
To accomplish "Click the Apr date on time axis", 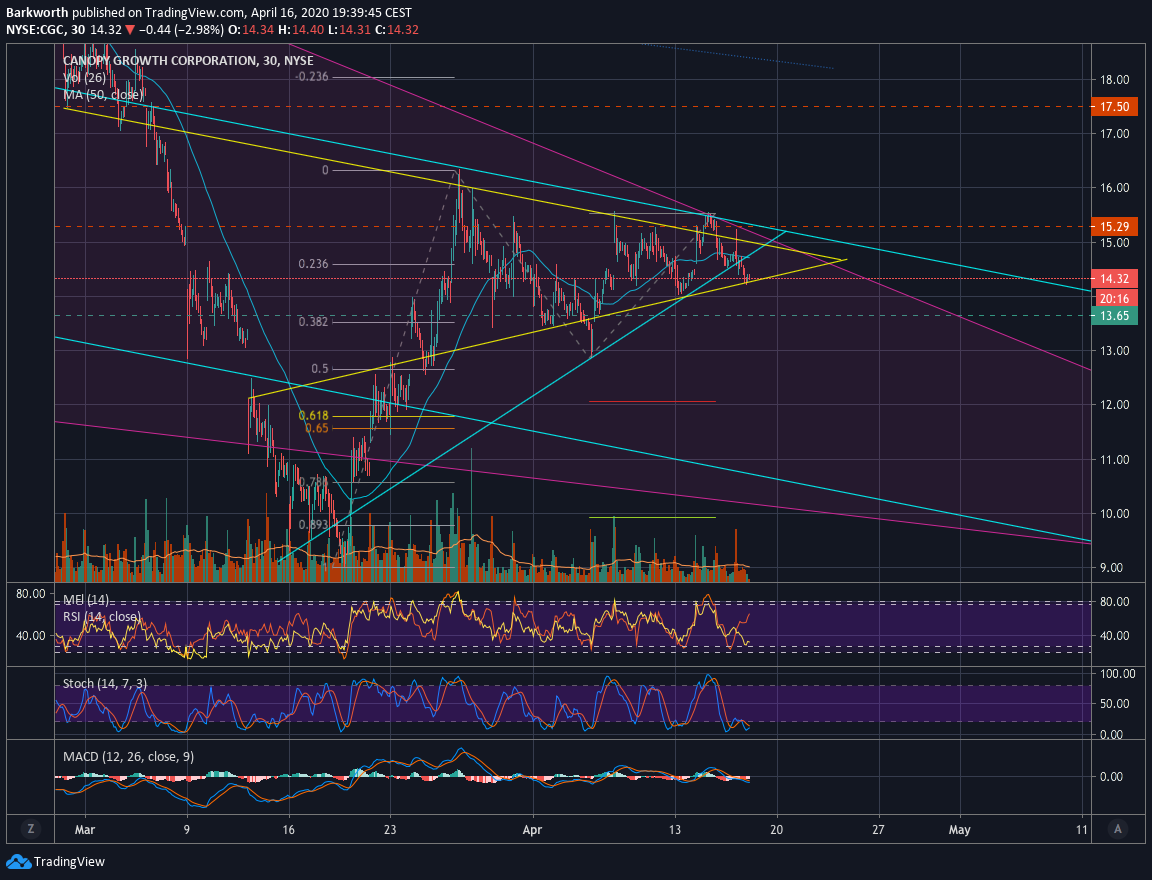I will (x=532, y=830).
